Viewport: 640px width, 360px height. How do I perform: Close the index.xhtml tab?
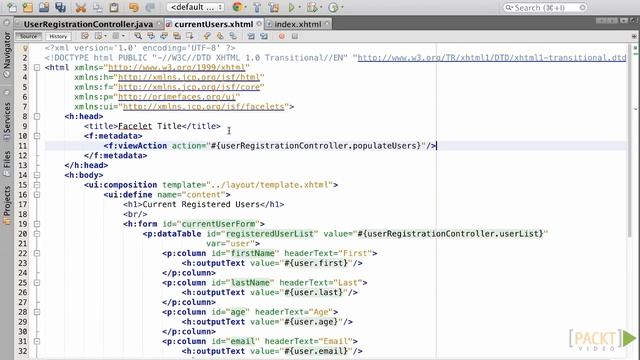(x=327, y=24)
